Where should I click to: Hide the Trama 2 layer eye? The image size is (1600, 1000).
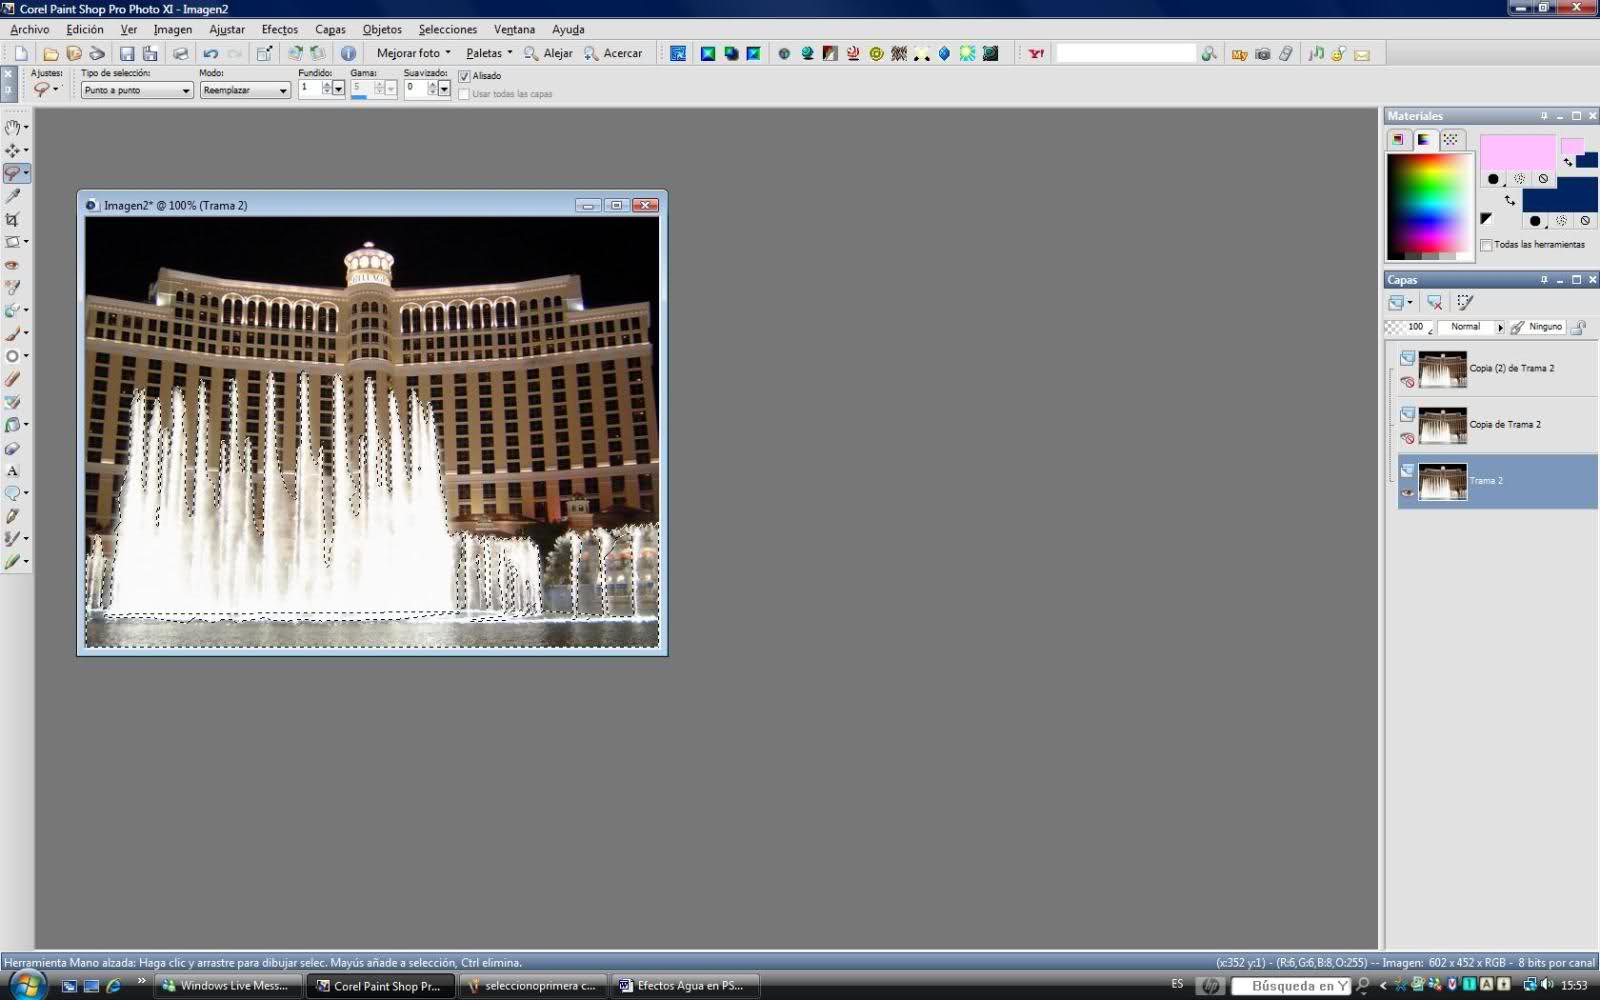[1408, 493]
